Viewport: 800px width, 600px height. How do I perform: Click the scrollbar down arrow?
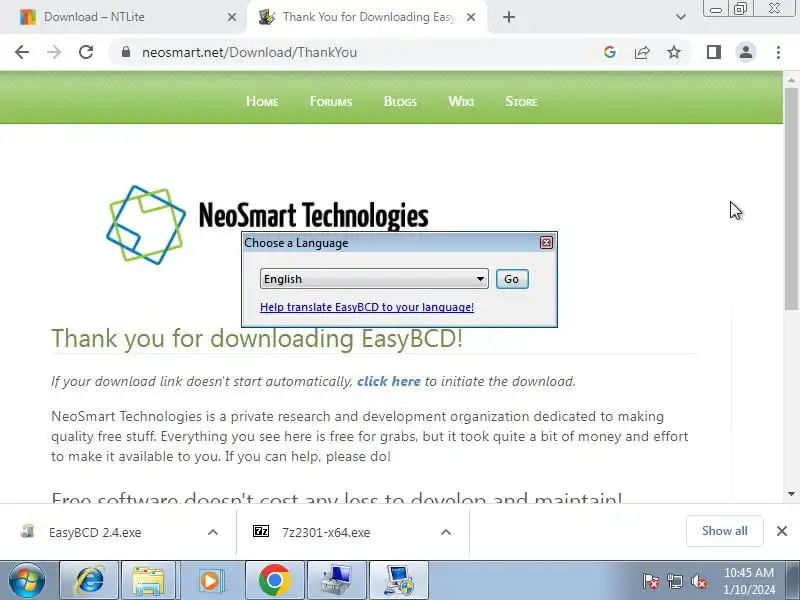pos(791,494)
